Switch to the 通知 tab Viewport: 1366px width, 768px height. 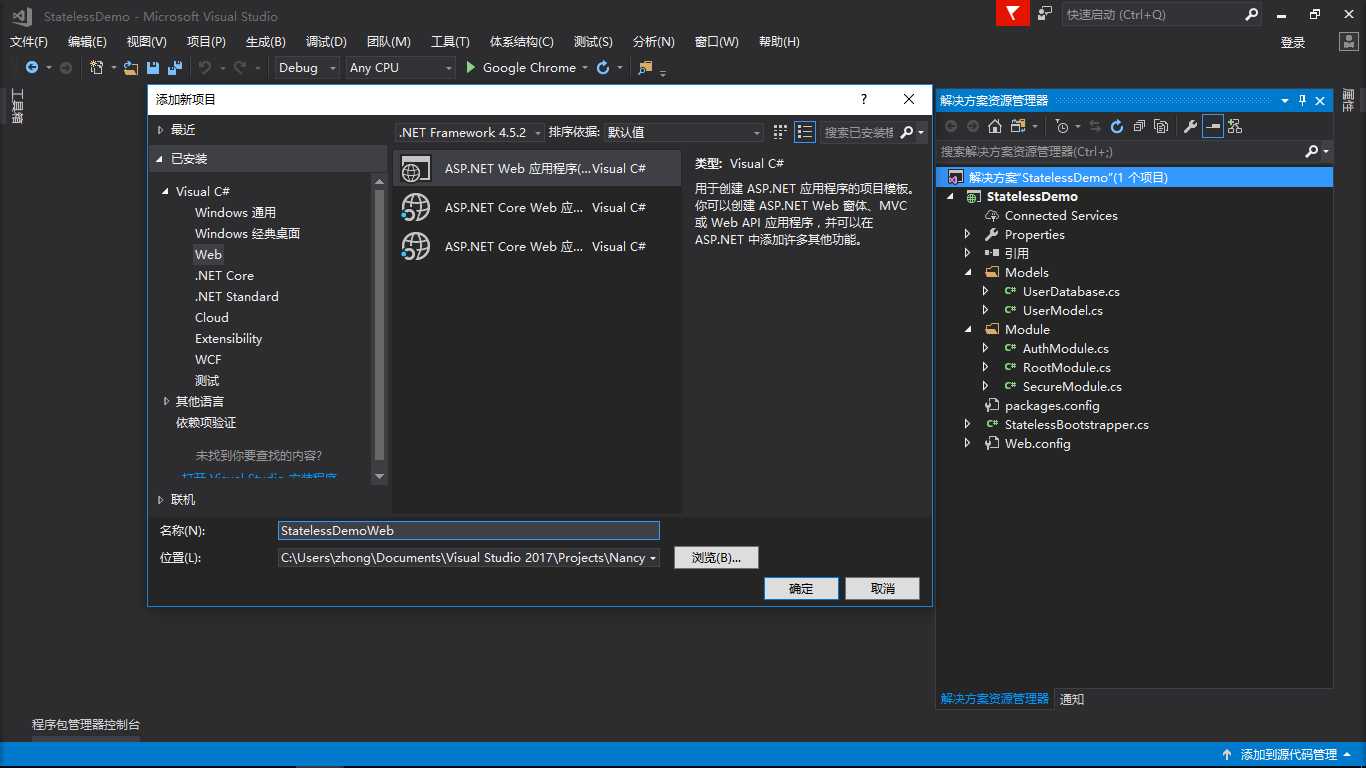1072,699
